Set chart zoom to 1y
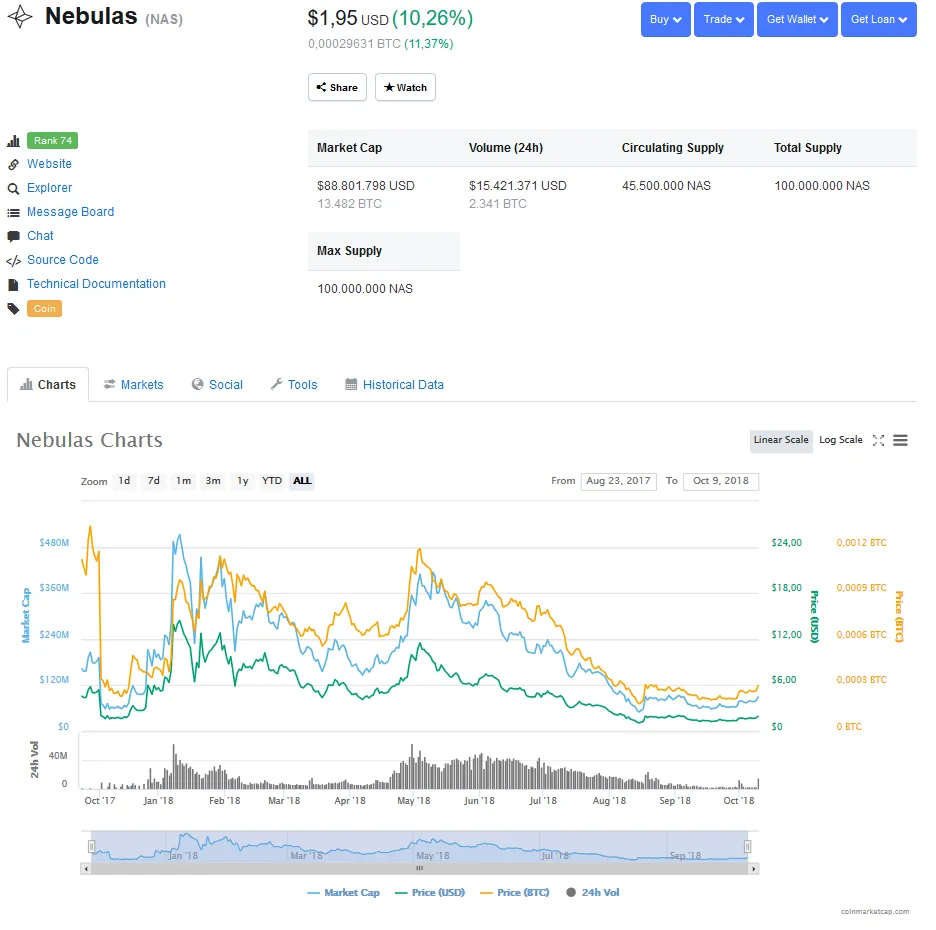This screenshot has height=930, width=936. click(242, 481)
